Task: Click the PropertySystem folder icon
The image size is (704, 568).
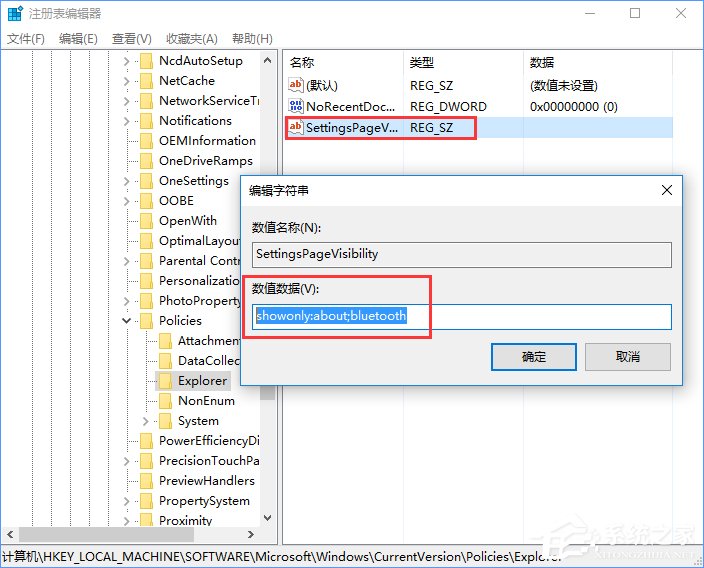Action: [x=146, y=501]
